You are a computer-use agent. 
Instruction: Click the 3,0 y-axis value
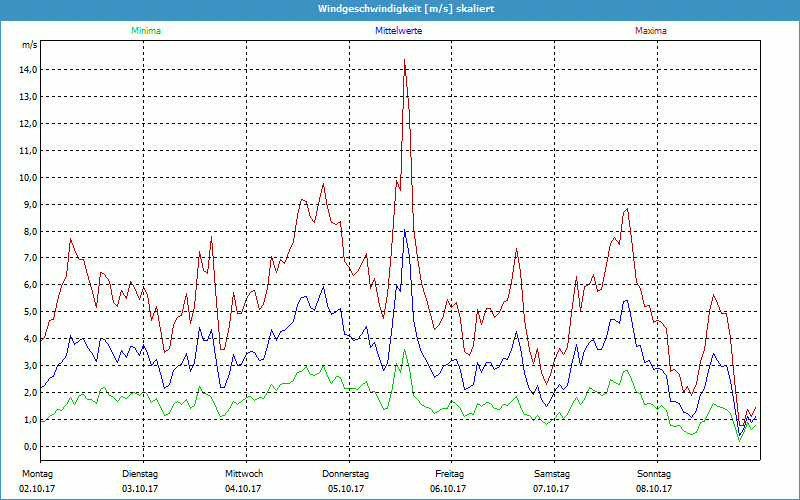point(31,366)
